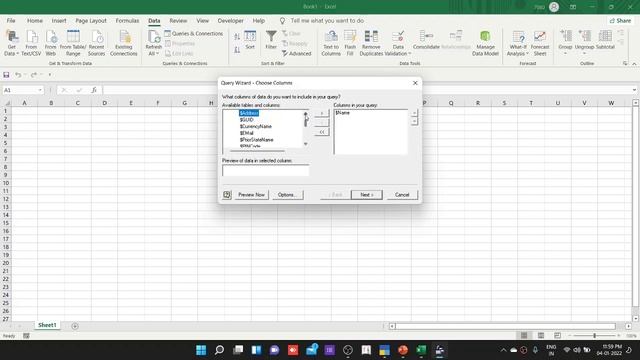
Task: Add selected column with > button
Action: 322,113
